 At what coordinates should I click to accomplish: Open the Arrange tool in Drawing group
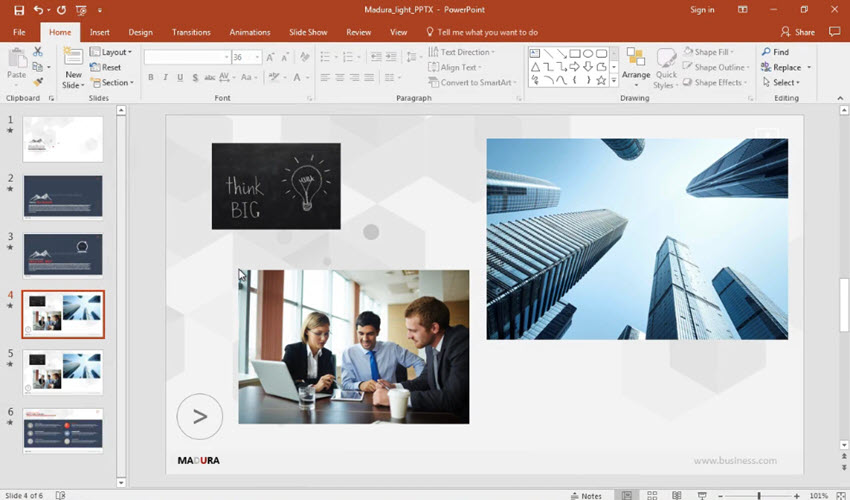tap(635, 62)
